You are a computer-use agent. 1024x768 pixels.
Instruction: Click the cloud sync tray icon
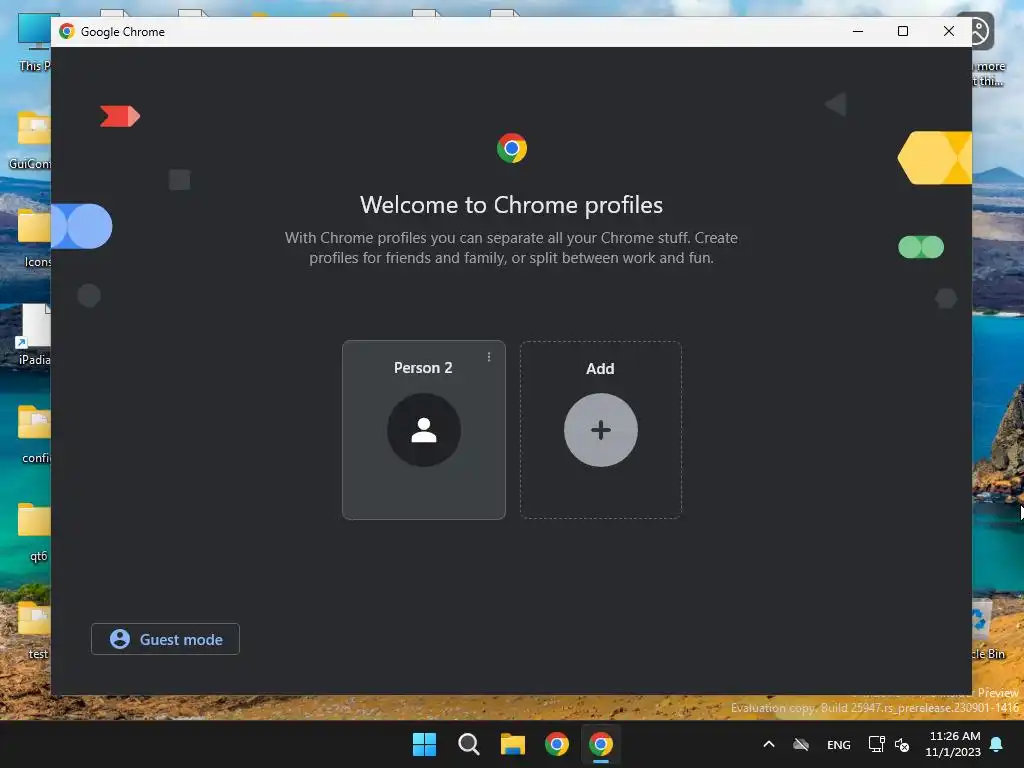[801, 744]
